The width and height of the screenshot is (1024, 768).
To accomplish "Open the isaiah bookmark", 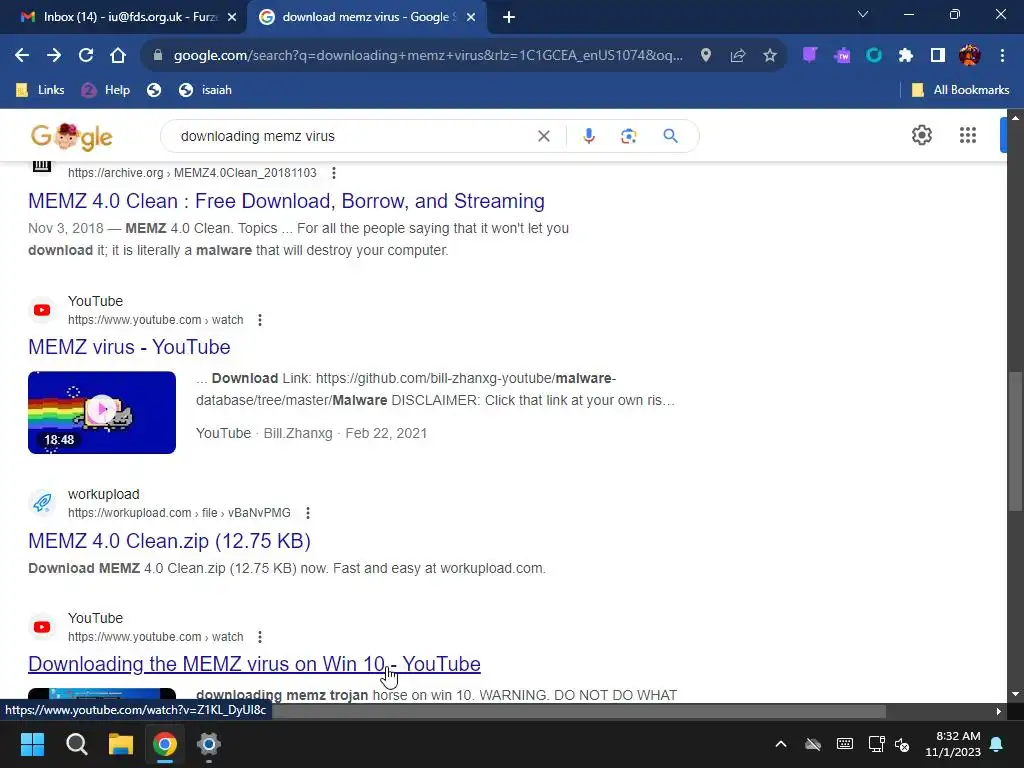I will tap(205, 90).
